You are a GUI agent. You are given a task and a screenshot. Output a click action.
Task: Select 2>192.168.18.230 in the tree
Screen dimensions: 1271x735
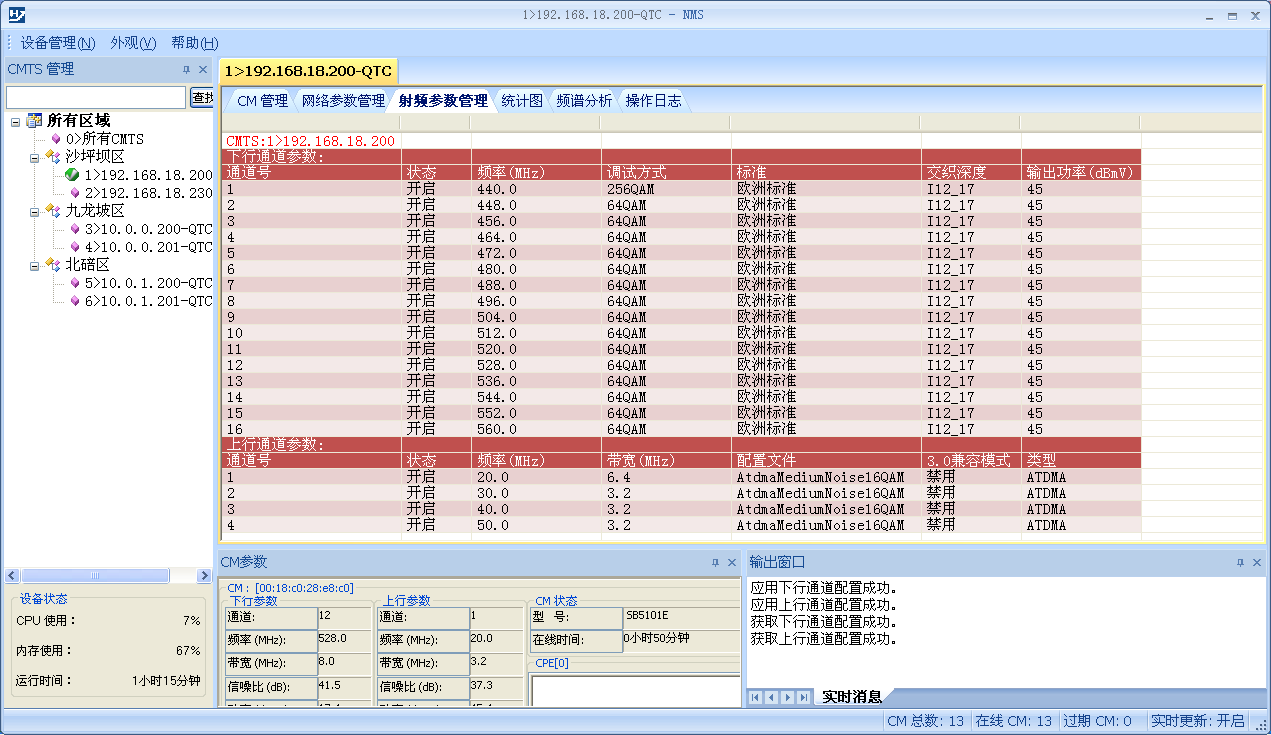pos(148,193)
